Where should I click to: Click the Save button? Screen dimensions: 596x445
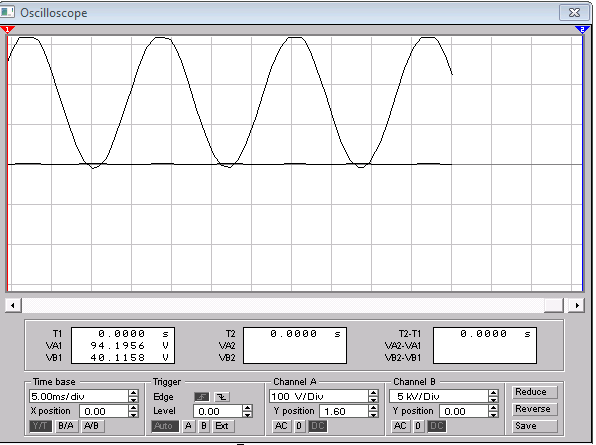click(x=534, y=426)
